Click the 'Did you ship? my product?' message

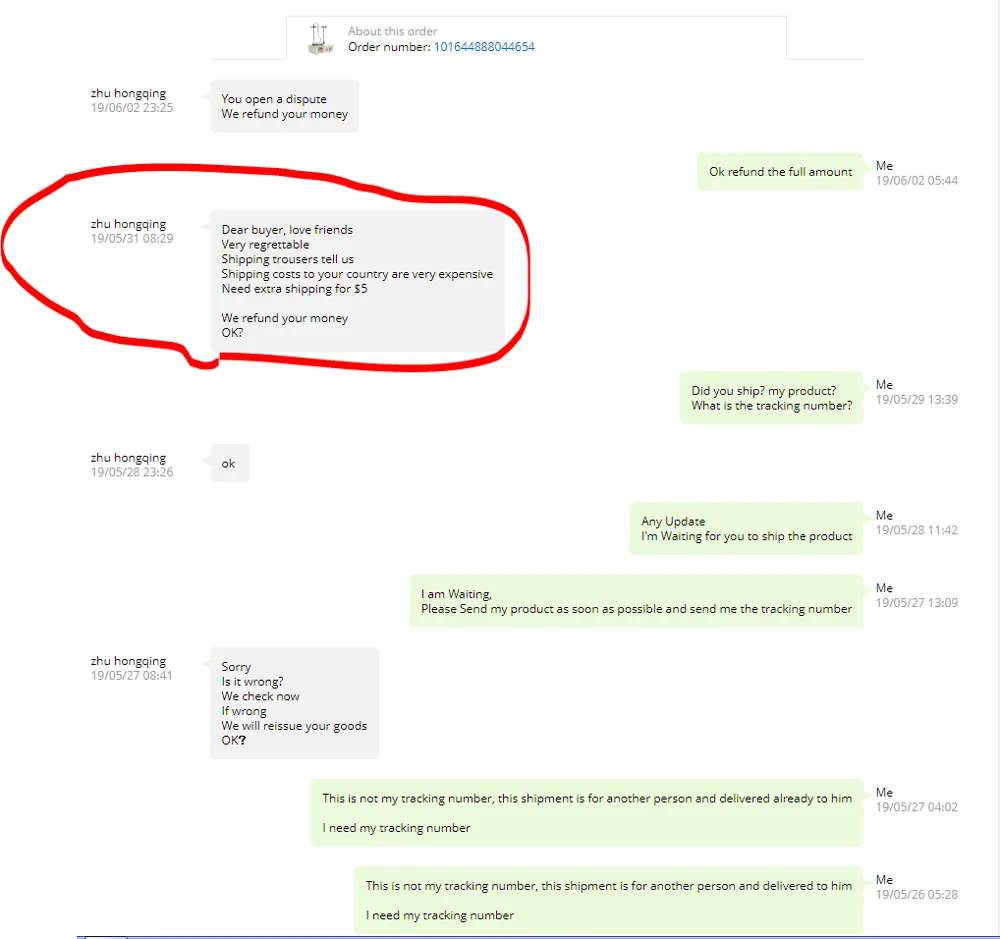point(771,398)
